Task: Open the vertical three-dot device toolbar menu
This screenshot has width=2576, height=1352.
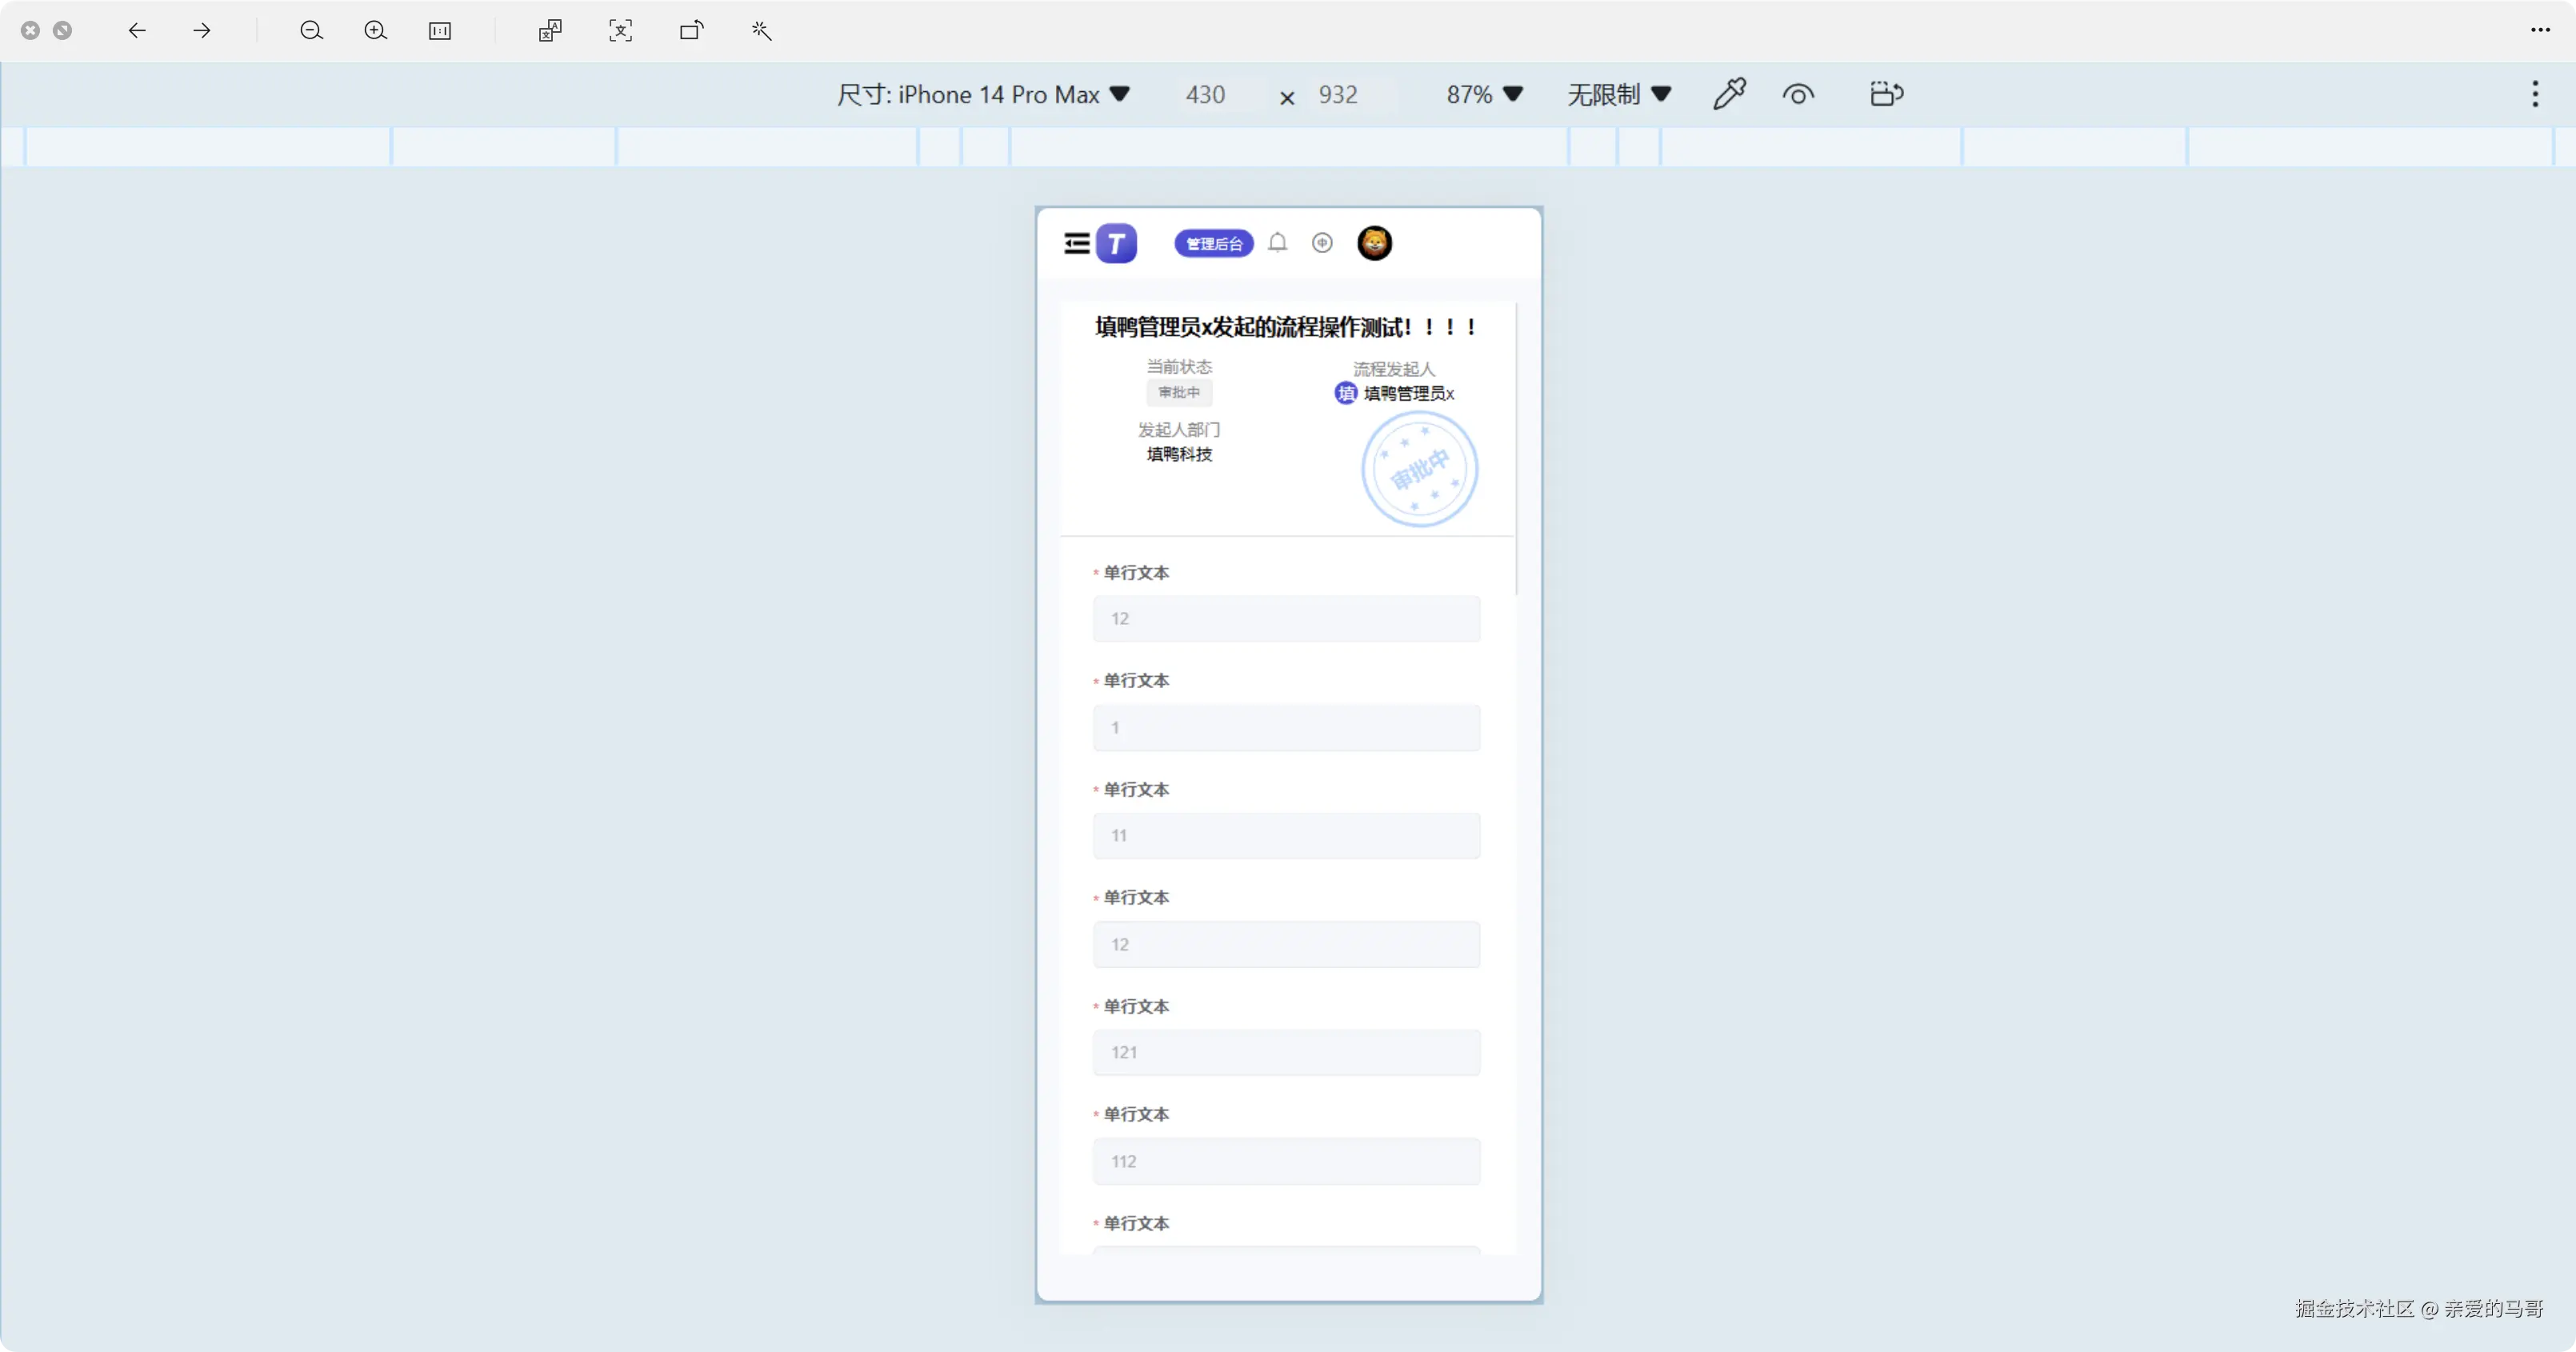Action: 2534,94
